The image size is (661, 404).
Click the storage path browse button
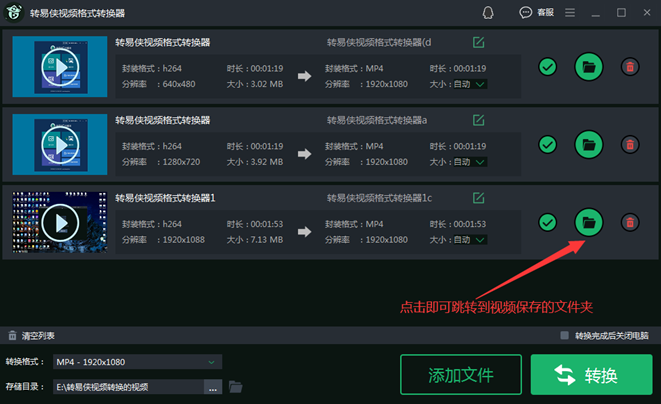(213, 386)
